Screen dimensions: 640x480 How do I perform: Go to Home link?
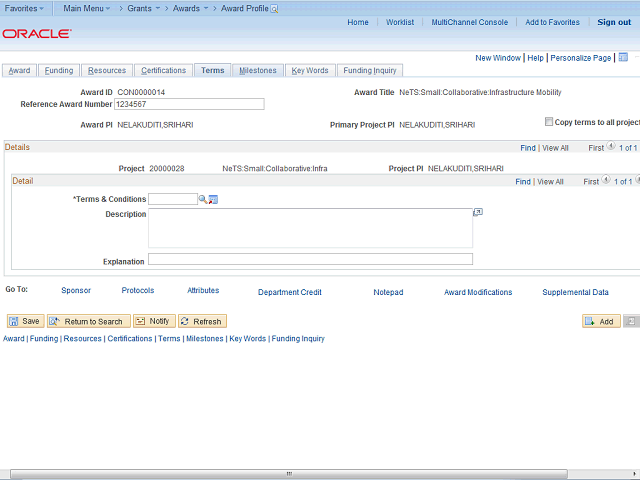358,22
